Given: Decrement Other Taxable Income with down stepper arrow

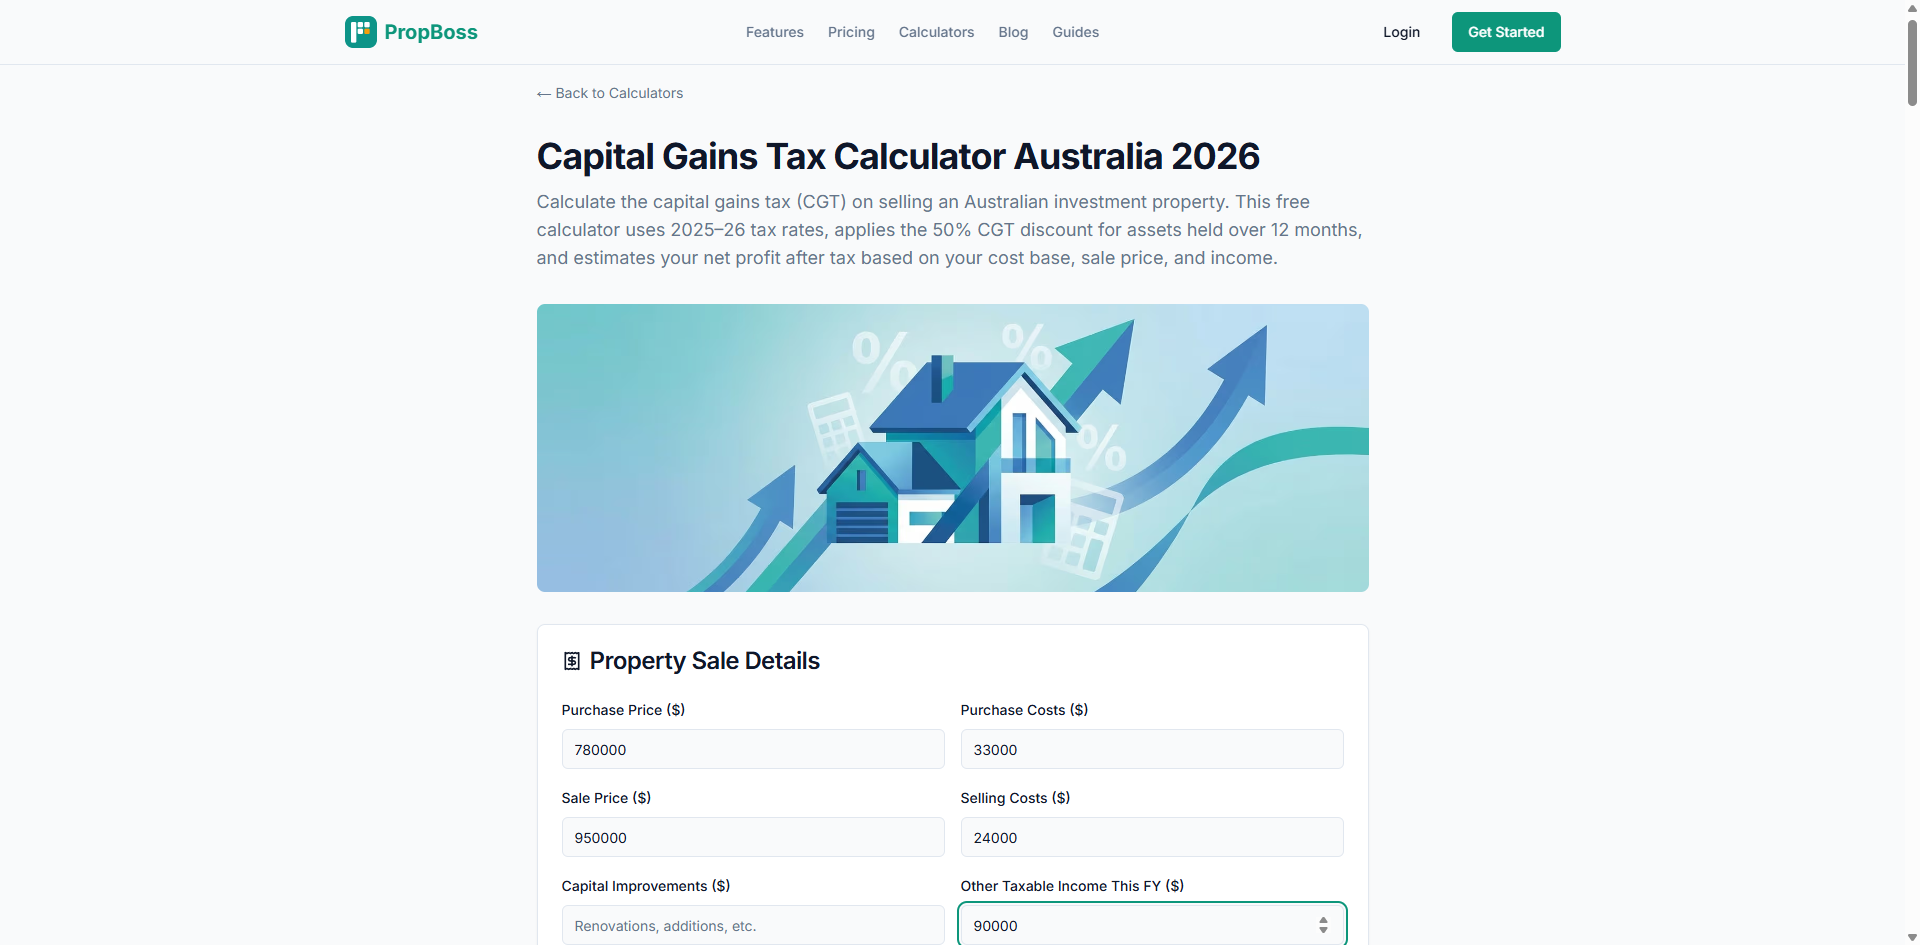Looking at the screenshot, I should click(1323, 931).
